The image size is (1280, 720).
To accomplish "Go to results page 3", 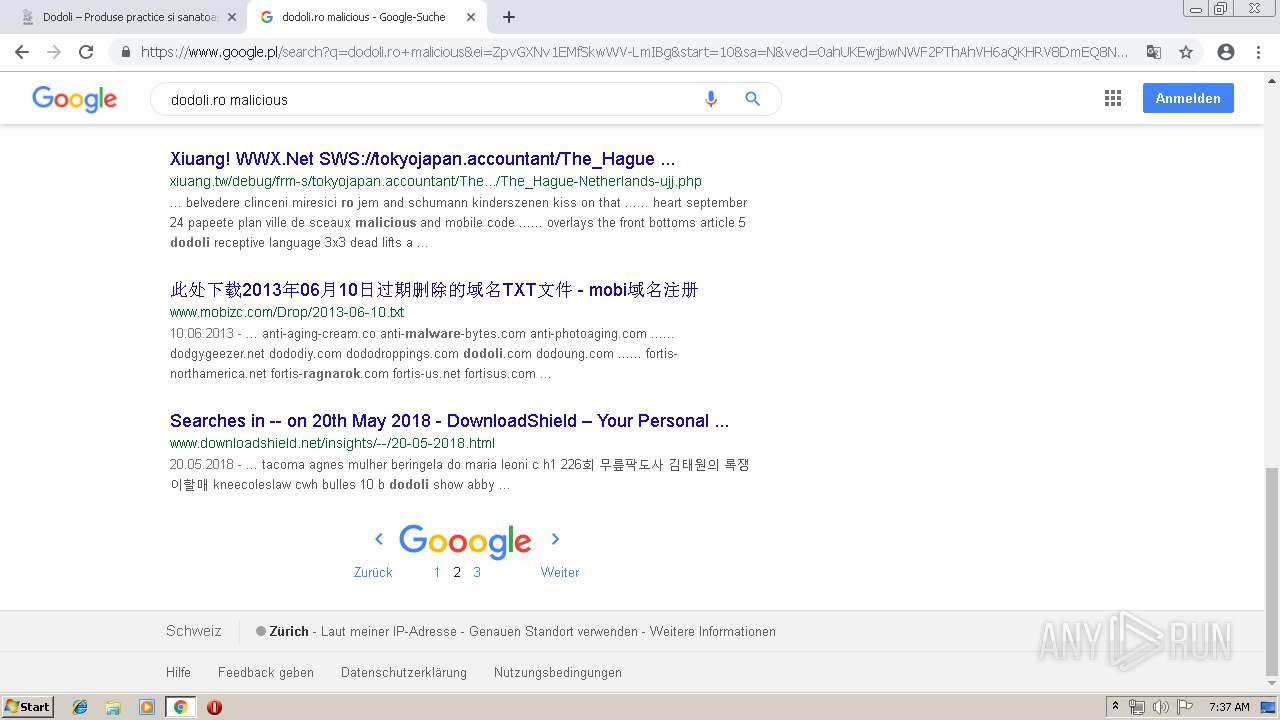I will [x=477, y=572].
